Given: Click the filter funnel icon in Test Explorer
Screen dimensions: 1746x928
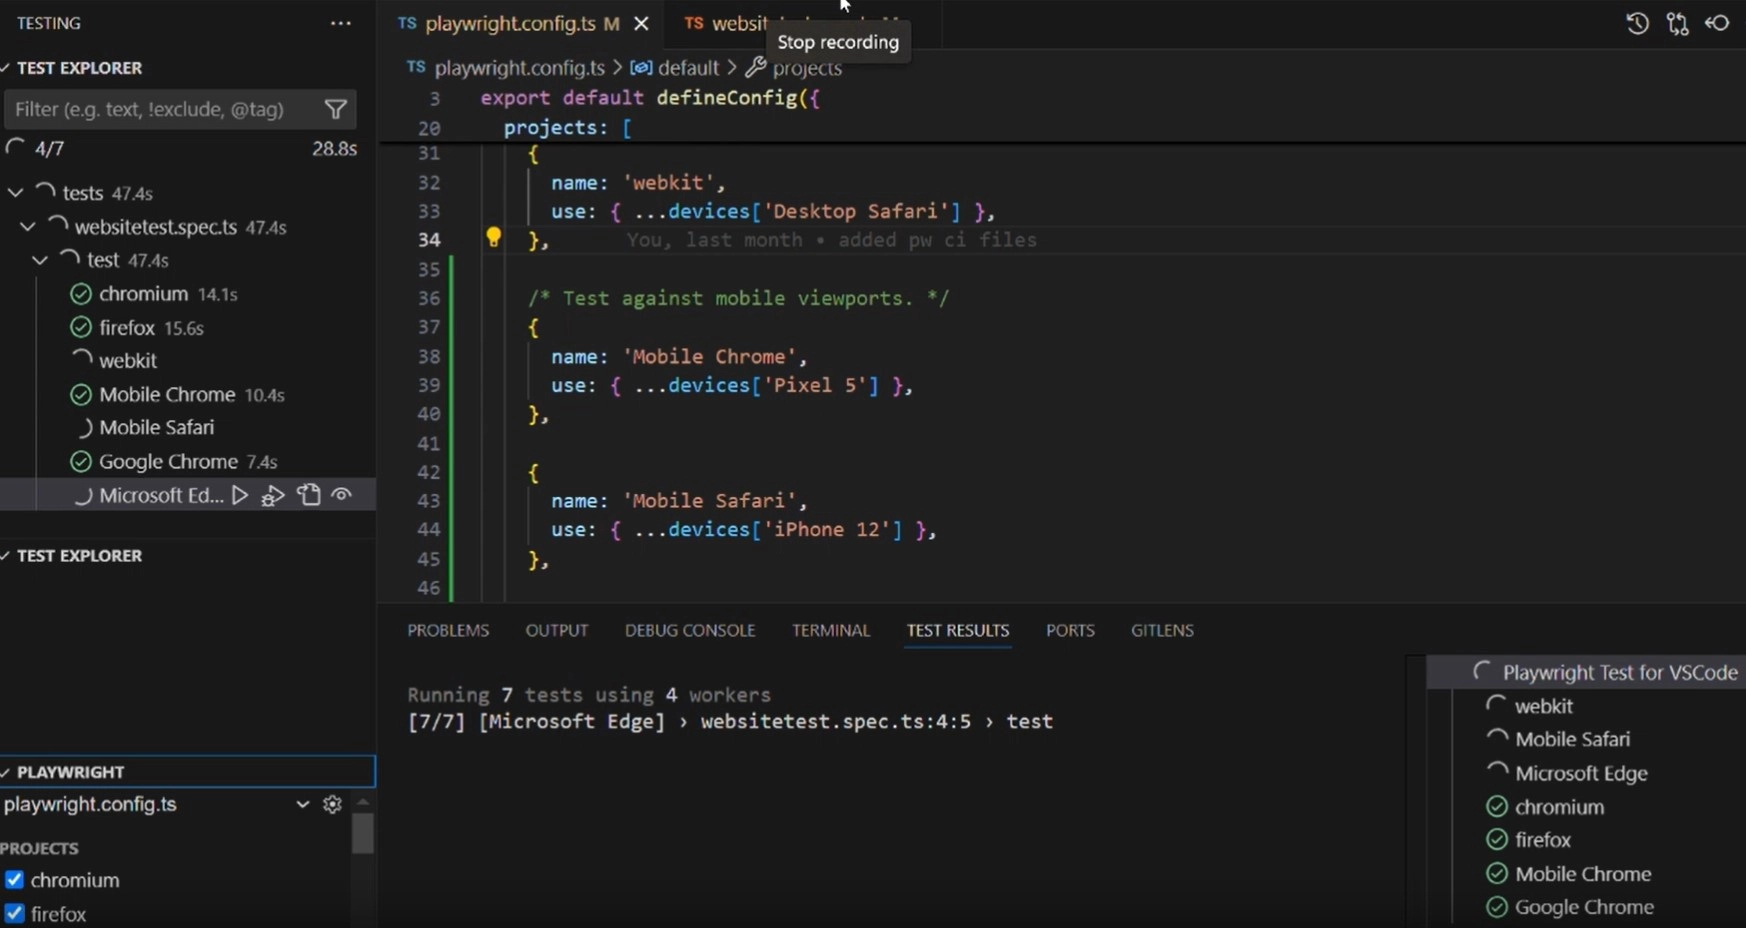Looking at the screenshot, I should (x=336, y=110).
